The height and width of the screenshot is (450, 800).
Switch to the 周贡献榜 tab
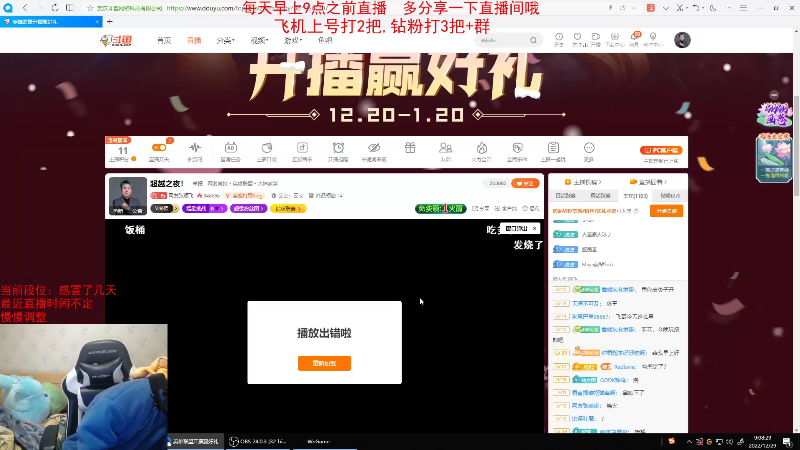tap(599, 196)
